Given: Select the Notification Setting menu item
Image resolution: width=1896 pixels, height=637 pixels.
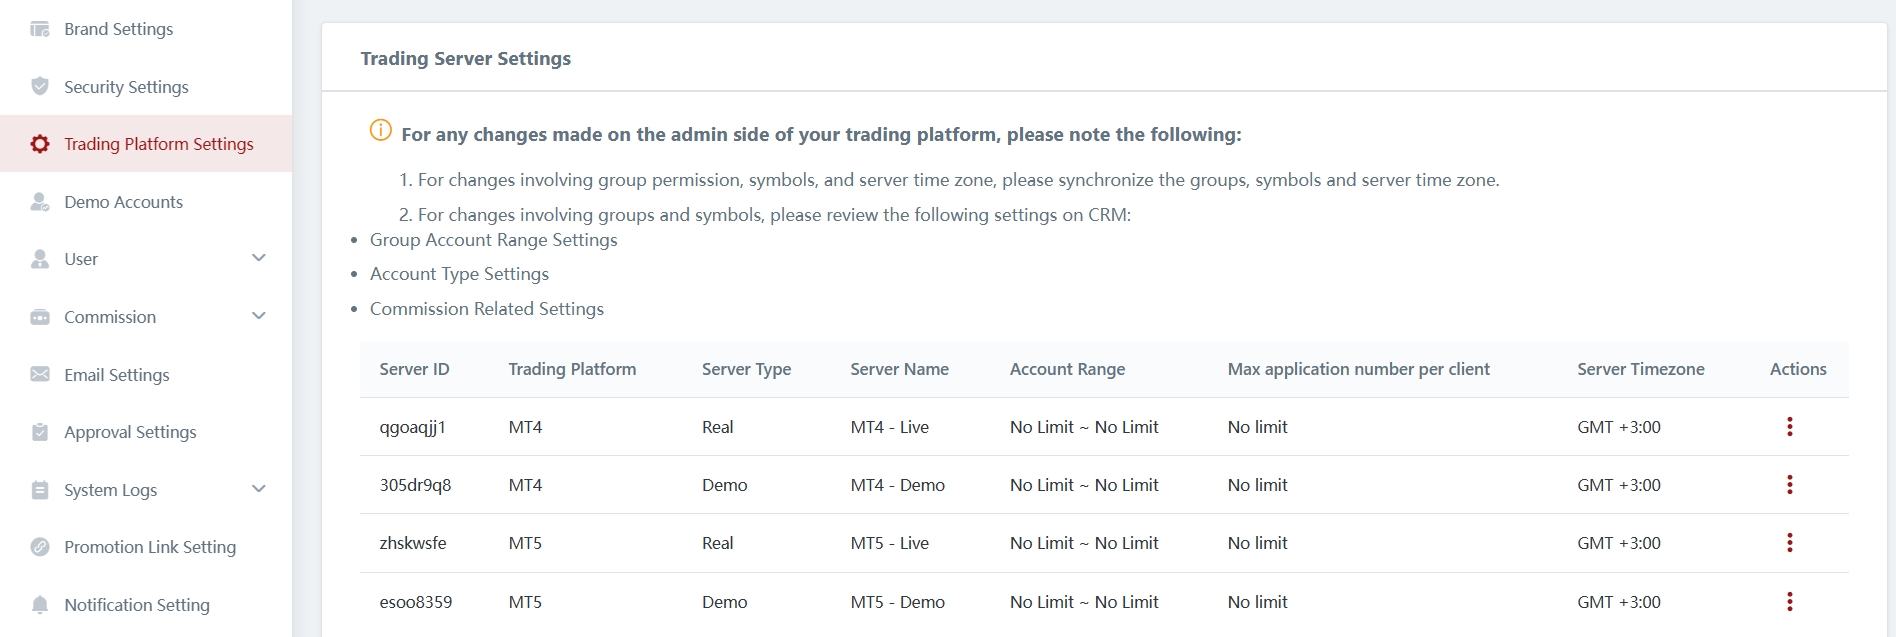Looking at the screenshot, I should tap(137, 605).
